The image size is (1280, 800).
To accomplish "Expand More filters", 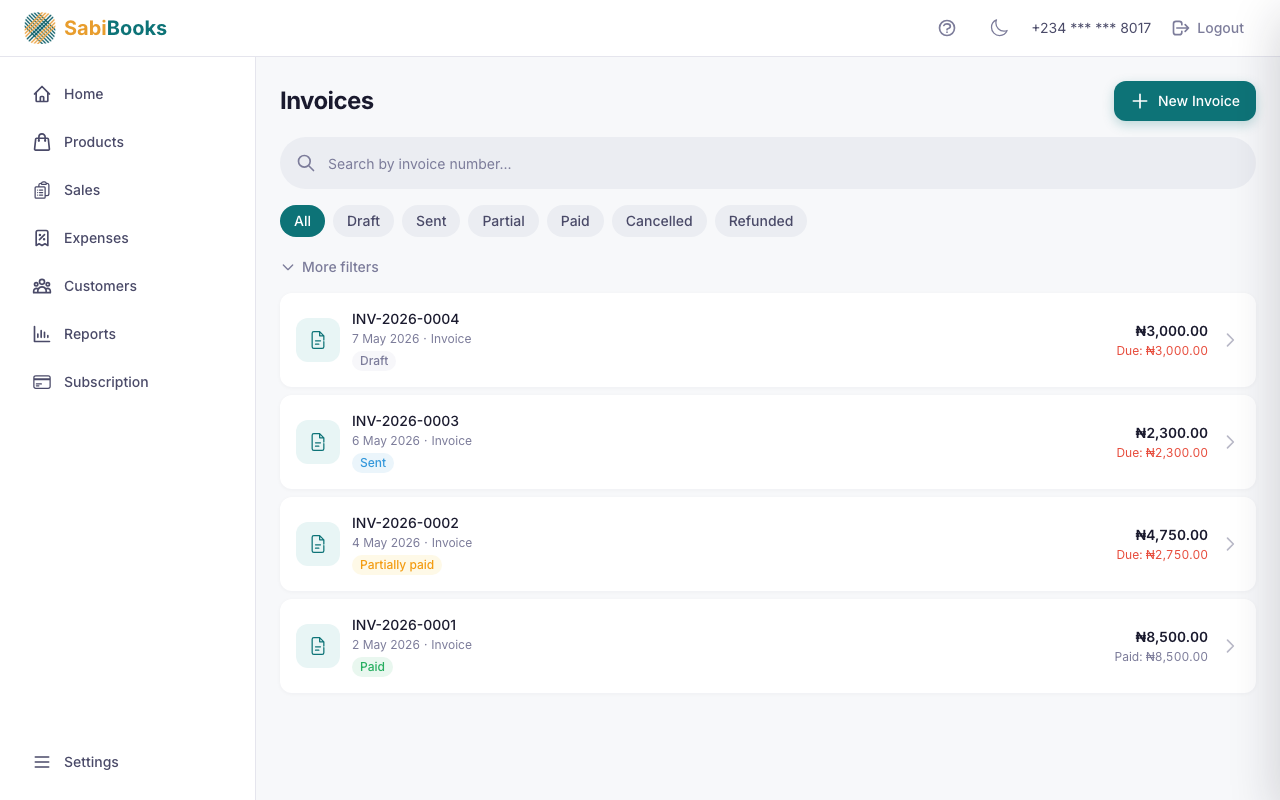I will pyautogui.click(x=330, y=267).
